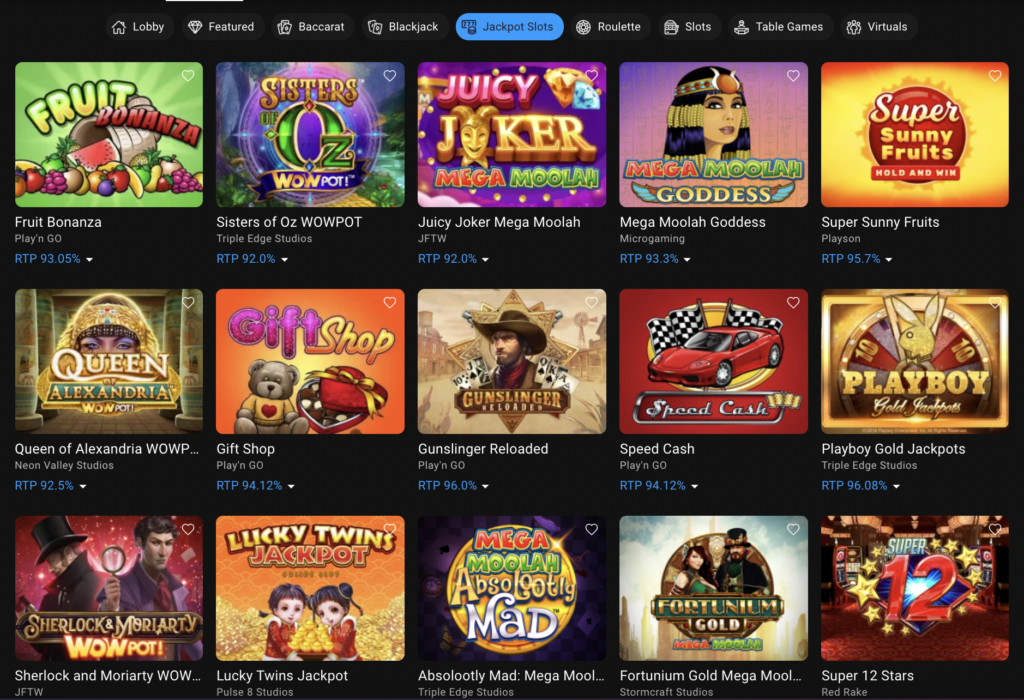1024x700 pixels.
Task: Open the Playboy Gold Jackpots thumbnail
Action: coord(915,361)
